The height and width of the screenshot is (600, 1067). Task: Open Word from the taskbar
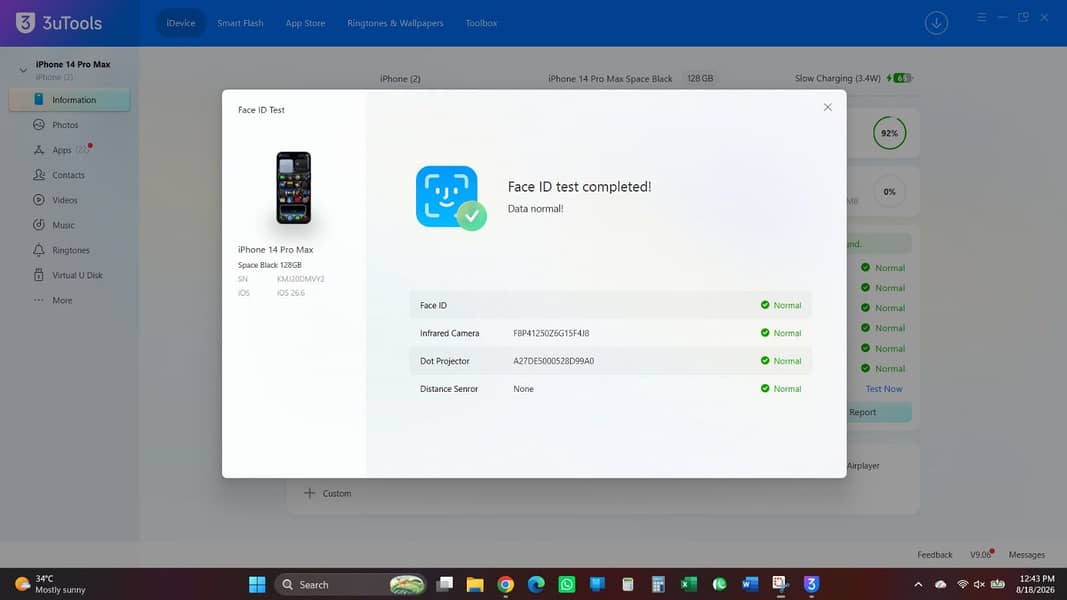pyautogui.click(x=750, y=584)
